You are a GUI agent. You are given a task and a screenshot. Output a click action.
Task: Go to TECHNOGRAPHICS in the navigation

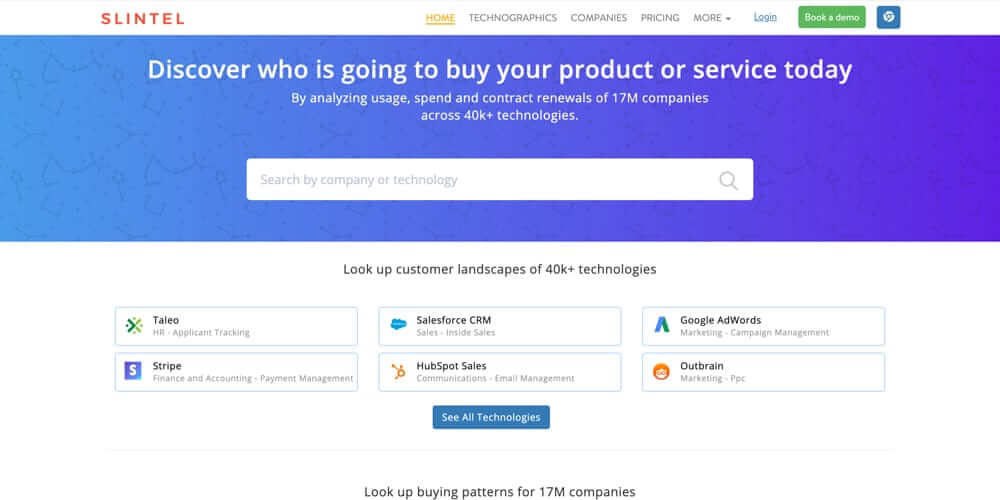tap(513, 18)
